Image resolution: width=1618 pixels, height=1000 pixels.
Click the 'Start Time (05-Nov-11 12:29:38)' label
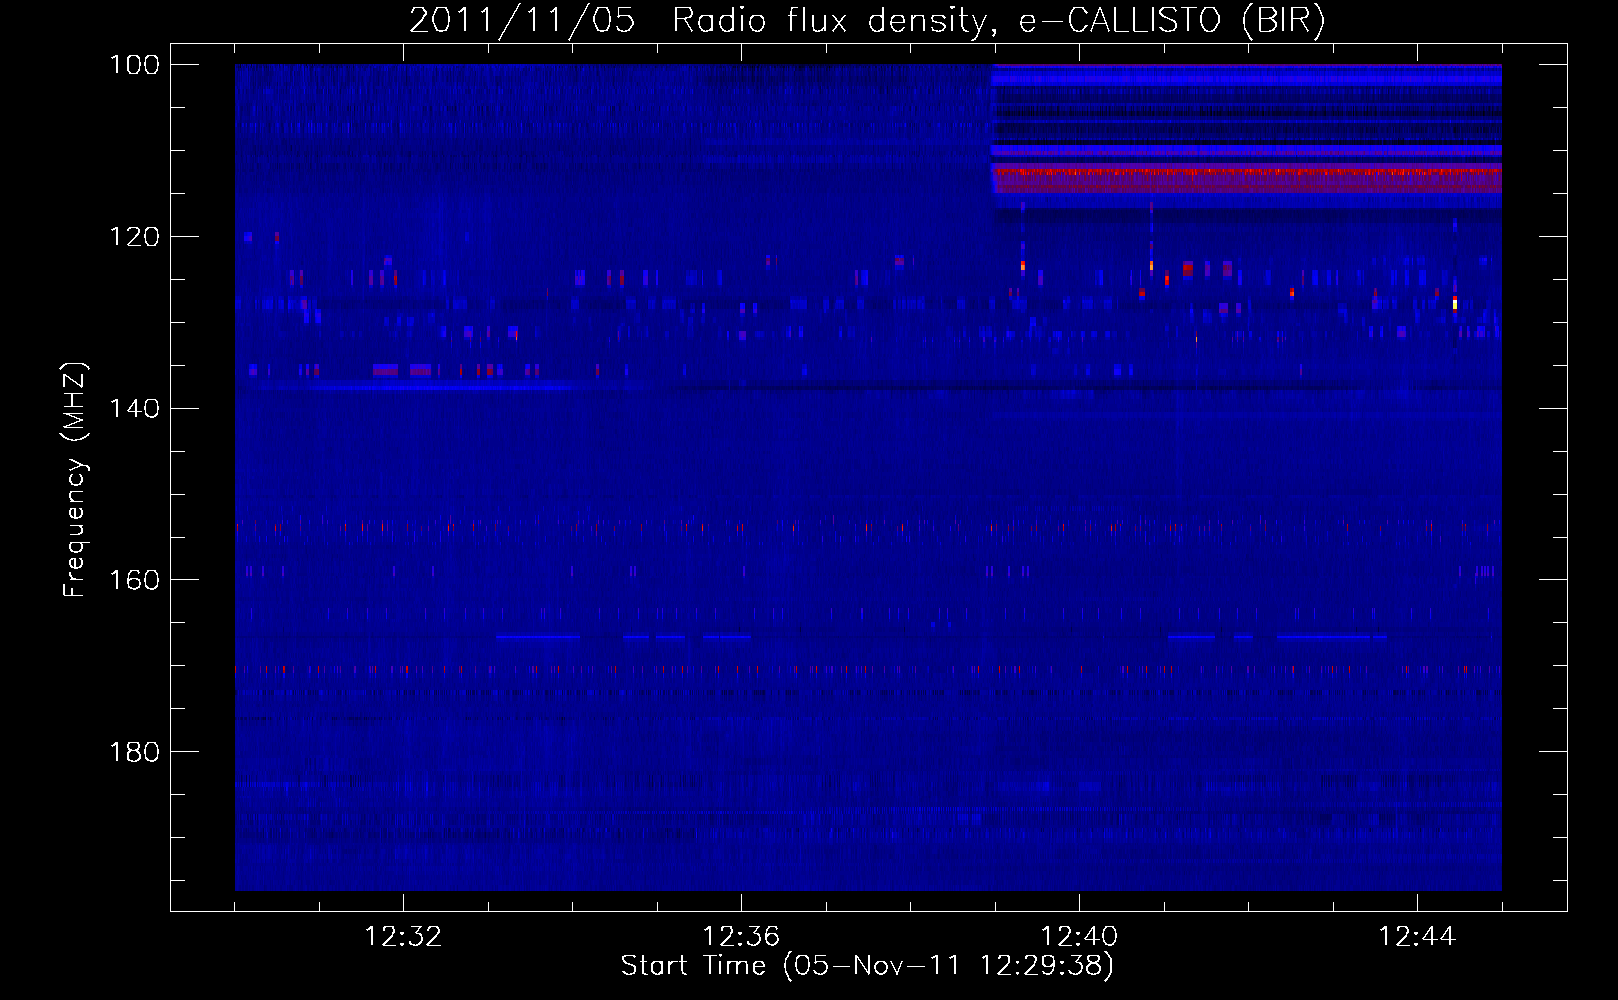pos(867,966)
